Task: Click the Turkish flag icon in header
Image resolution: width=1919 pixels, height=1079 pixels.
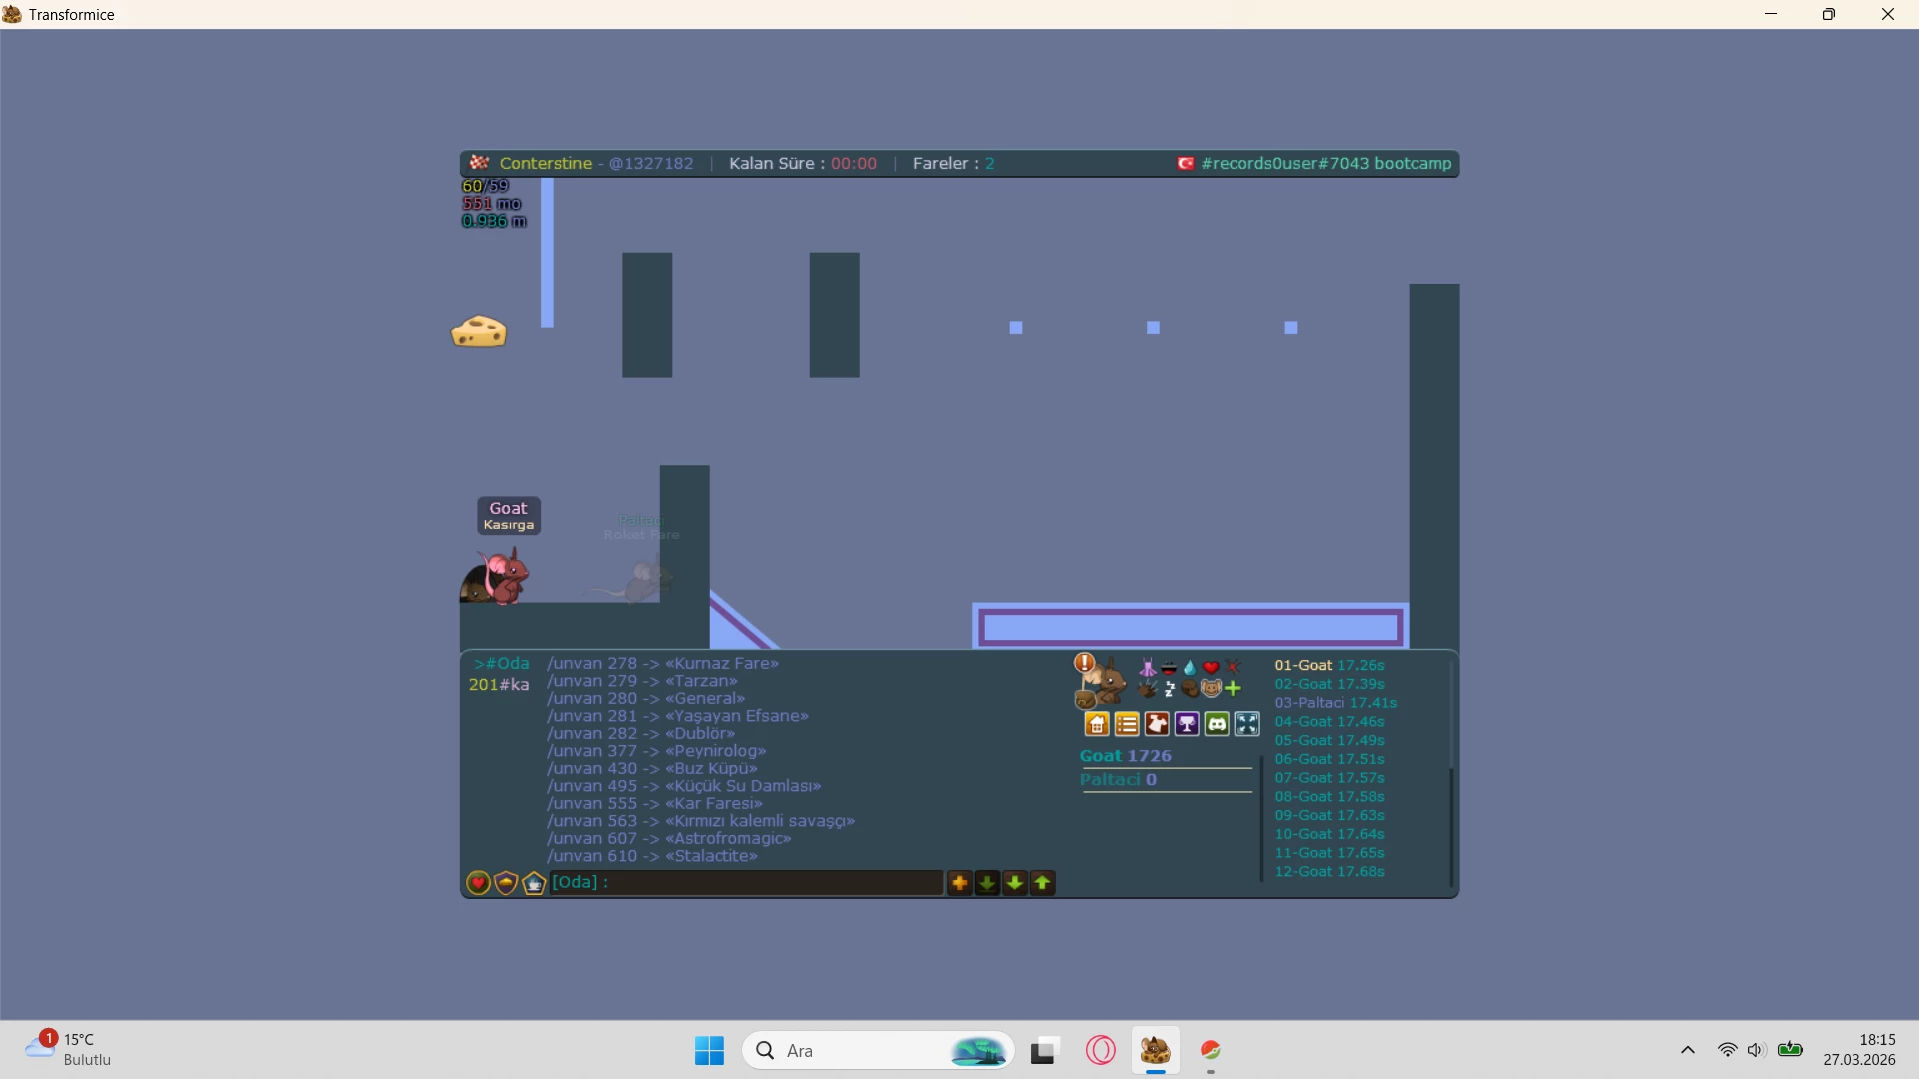Action: (1185, 163)
